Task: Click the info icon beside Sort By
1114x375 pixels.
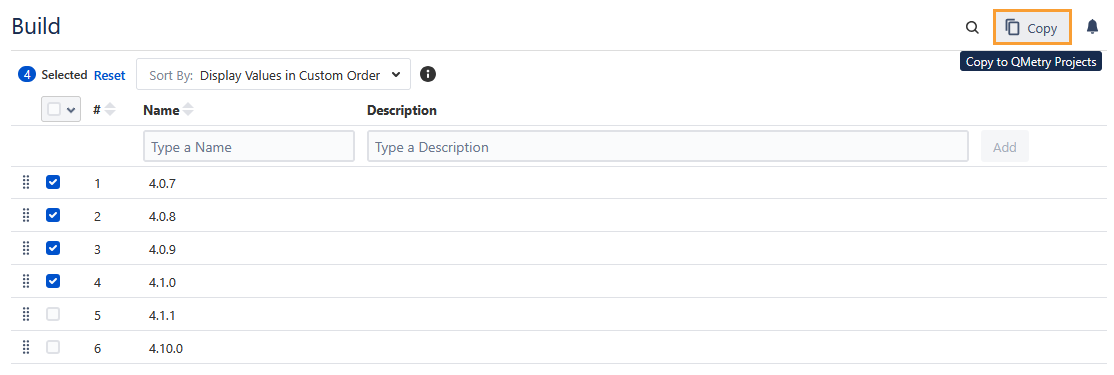Action: coord(428,74)
